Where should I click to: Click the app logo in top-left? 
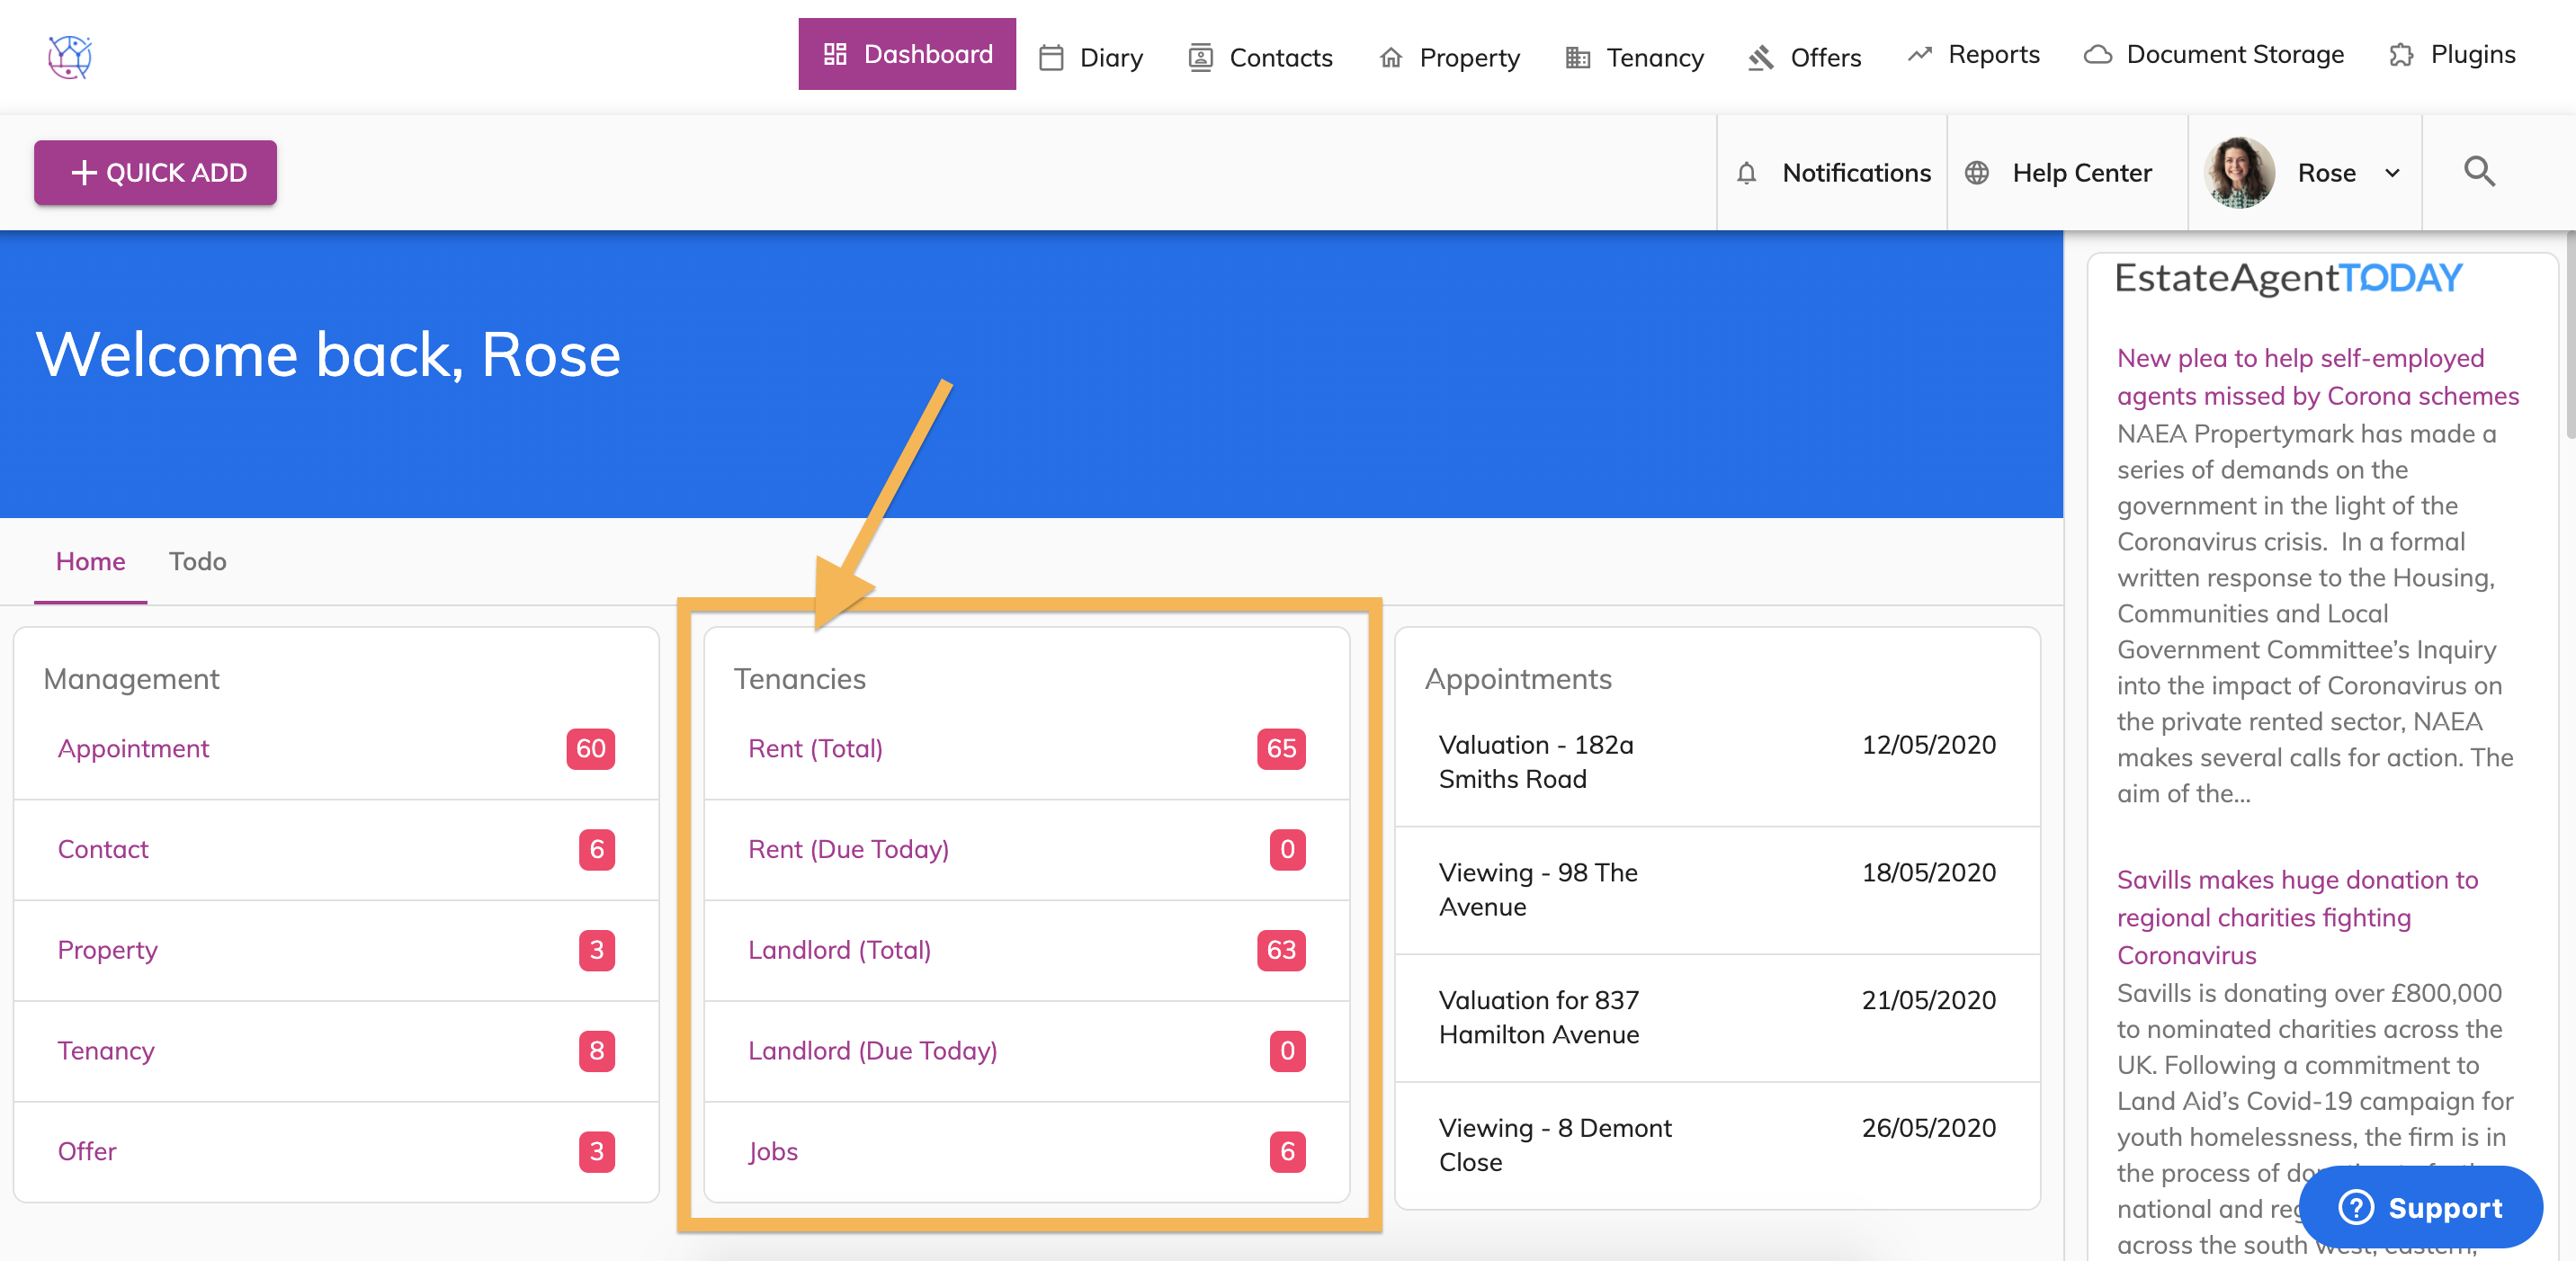click(69, 56)
